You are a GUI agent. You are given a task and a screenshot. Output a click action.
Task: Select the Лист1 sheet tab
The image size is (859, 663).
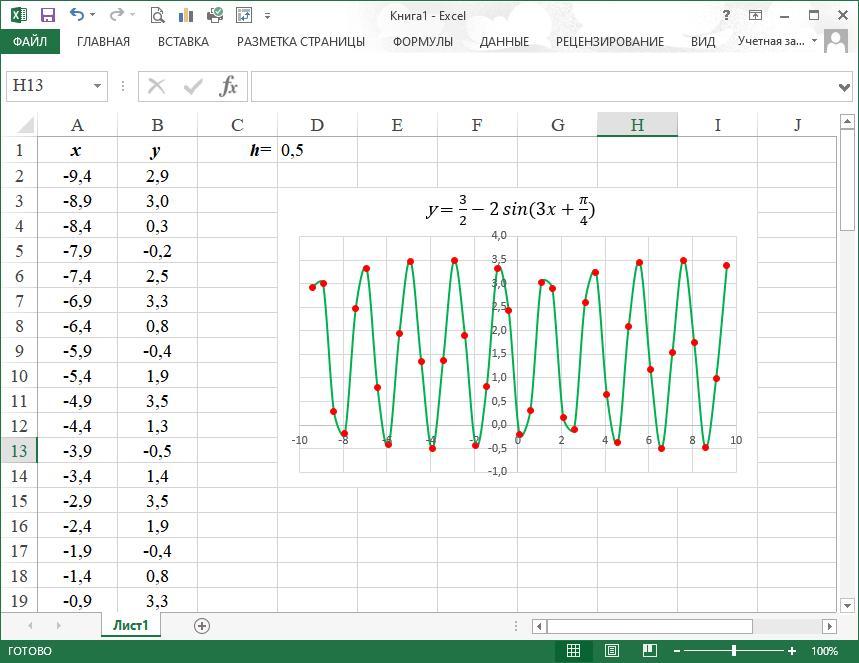pos(131,625)
